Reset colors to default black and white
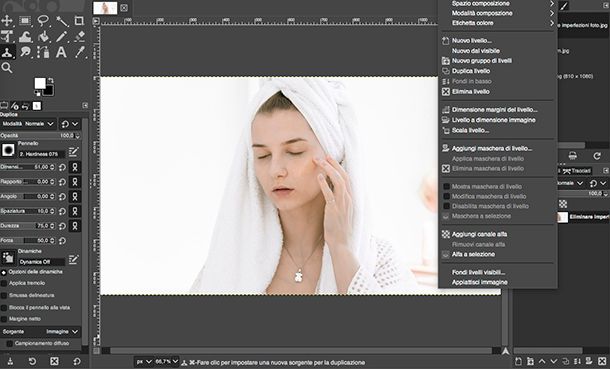The width and height of the screenshot is (610, 369). [37, 93]
